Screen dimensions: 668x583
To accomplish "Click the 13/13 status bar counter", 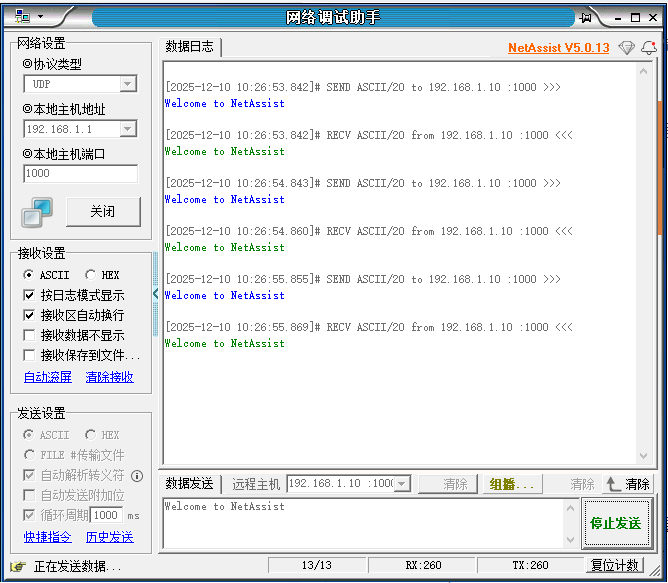I will coord(317,566).
